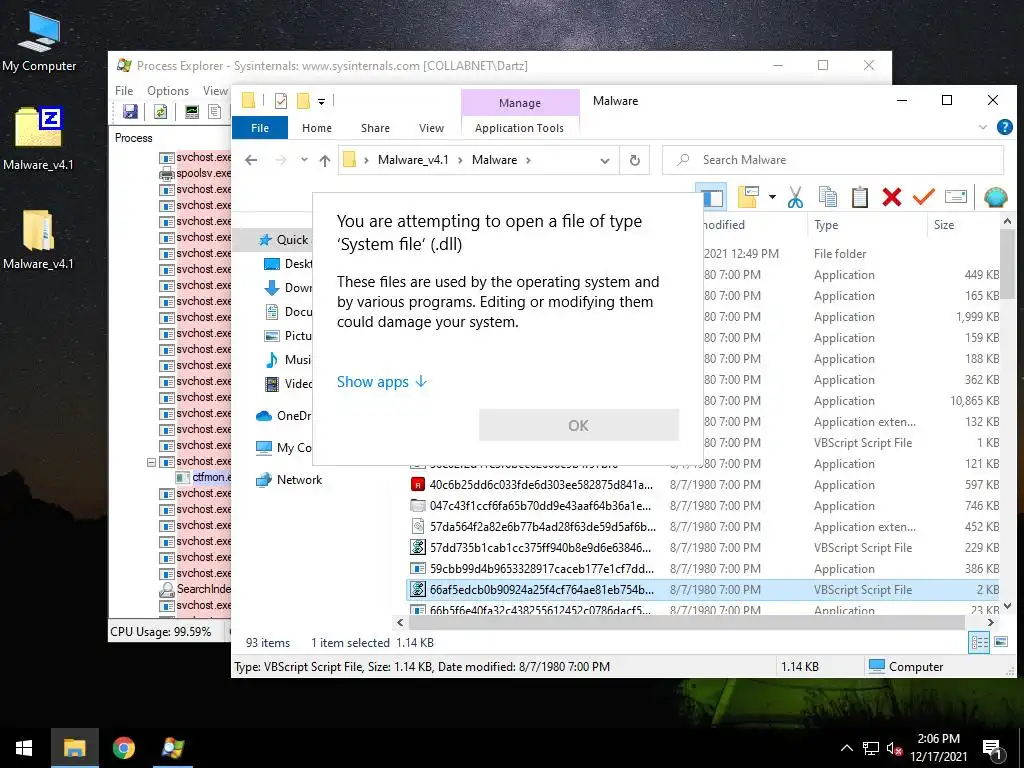Switch to details view toggle in status bar

(x=980, y=643)
